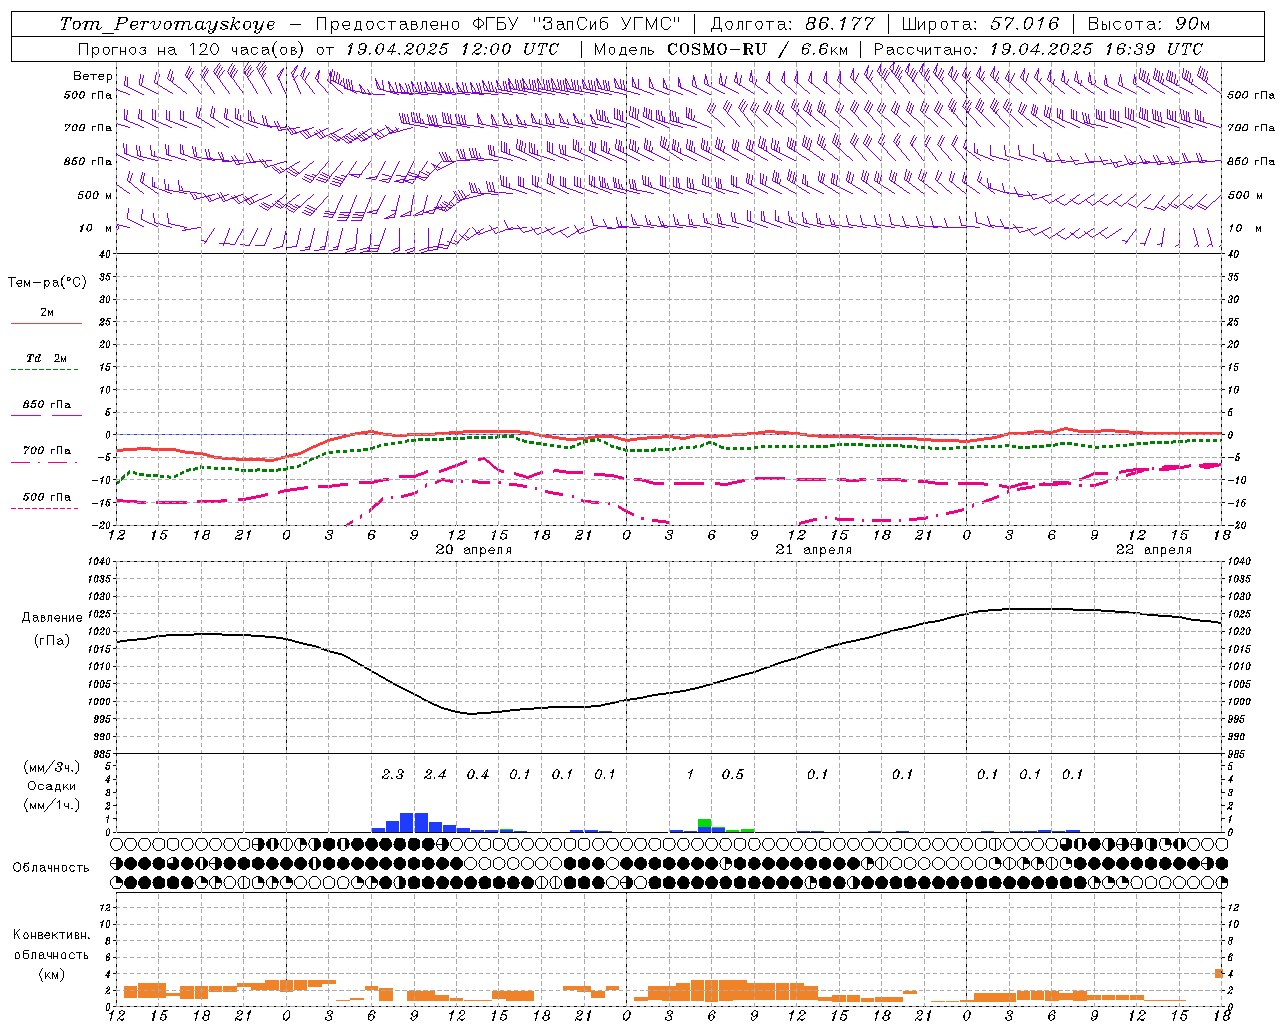
Task: Select the 21 апреля date label
Action: [814, 550]
